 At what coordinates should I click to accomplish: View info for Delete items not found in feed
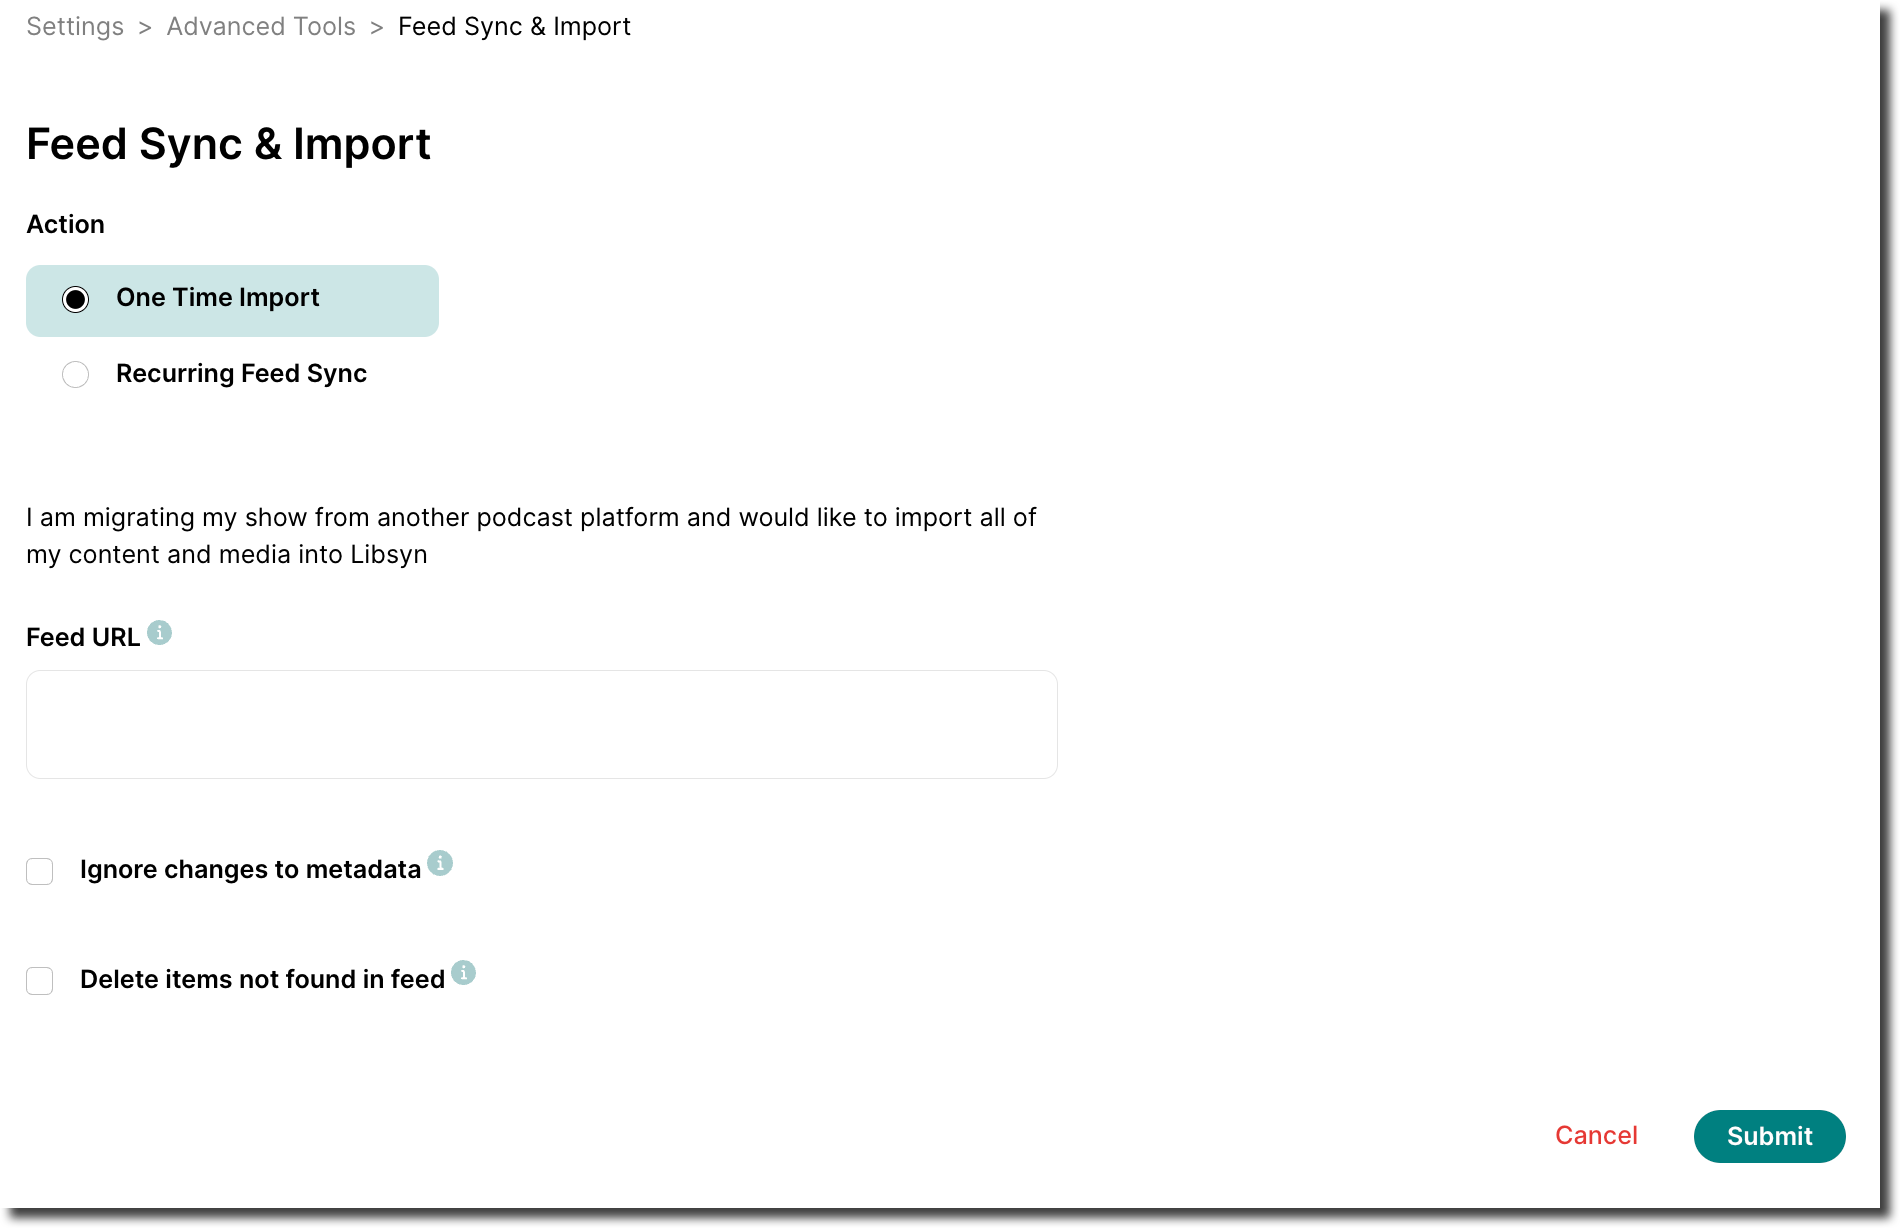click(463, 972)
